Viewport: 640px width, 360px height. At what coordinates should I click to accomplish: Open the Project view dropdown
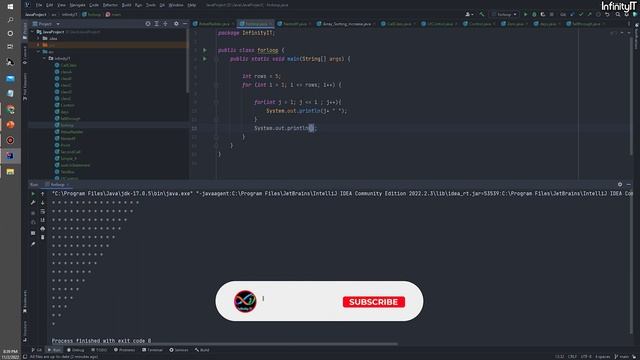(x=46, y=24)
